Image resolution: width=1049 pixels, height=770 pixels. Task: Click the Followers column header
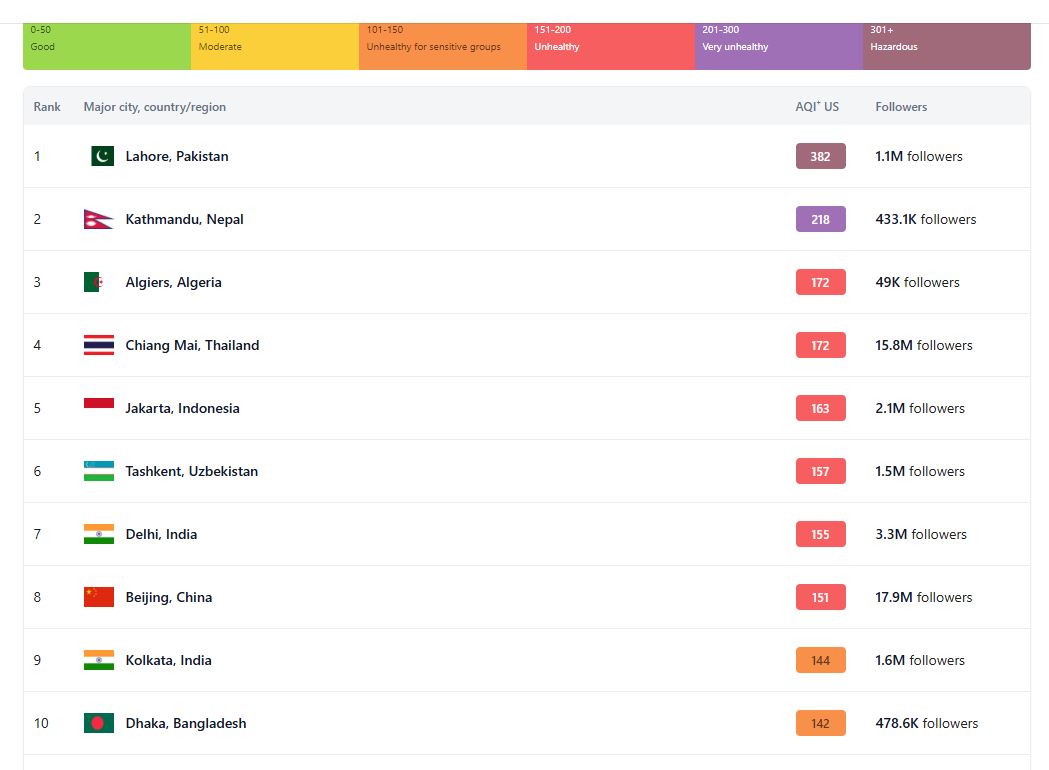point(900,107)
